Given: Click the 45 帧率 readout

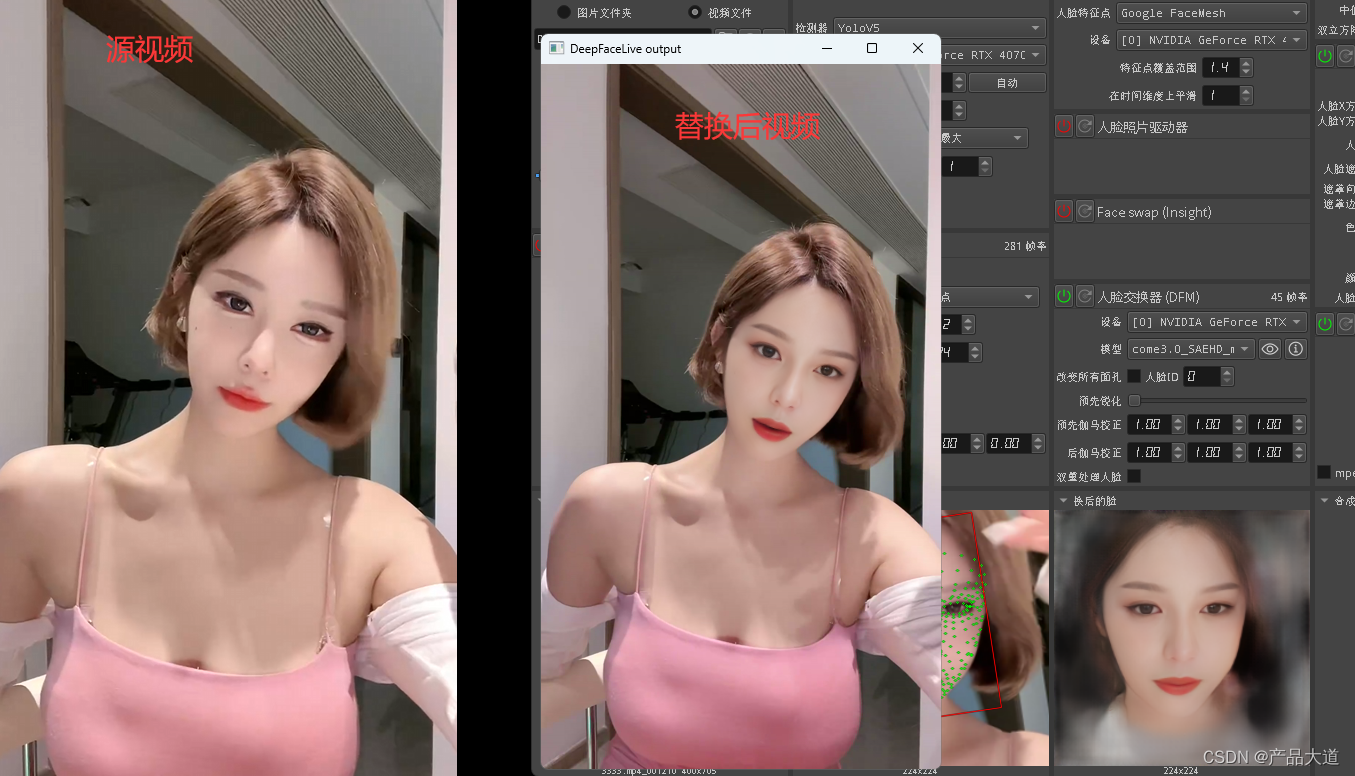Looking at the screenshot, I should click(1290, 297).
